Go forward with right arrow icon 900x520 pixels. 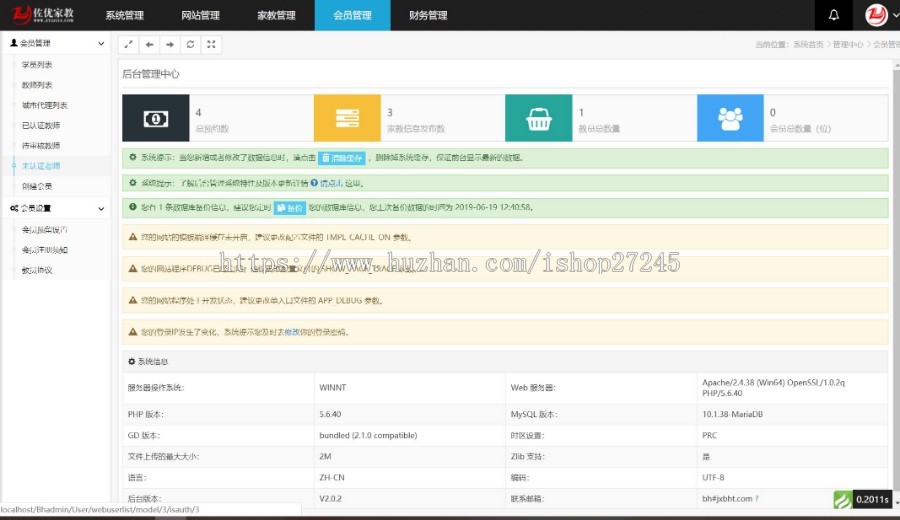click(x=170, y=44)
